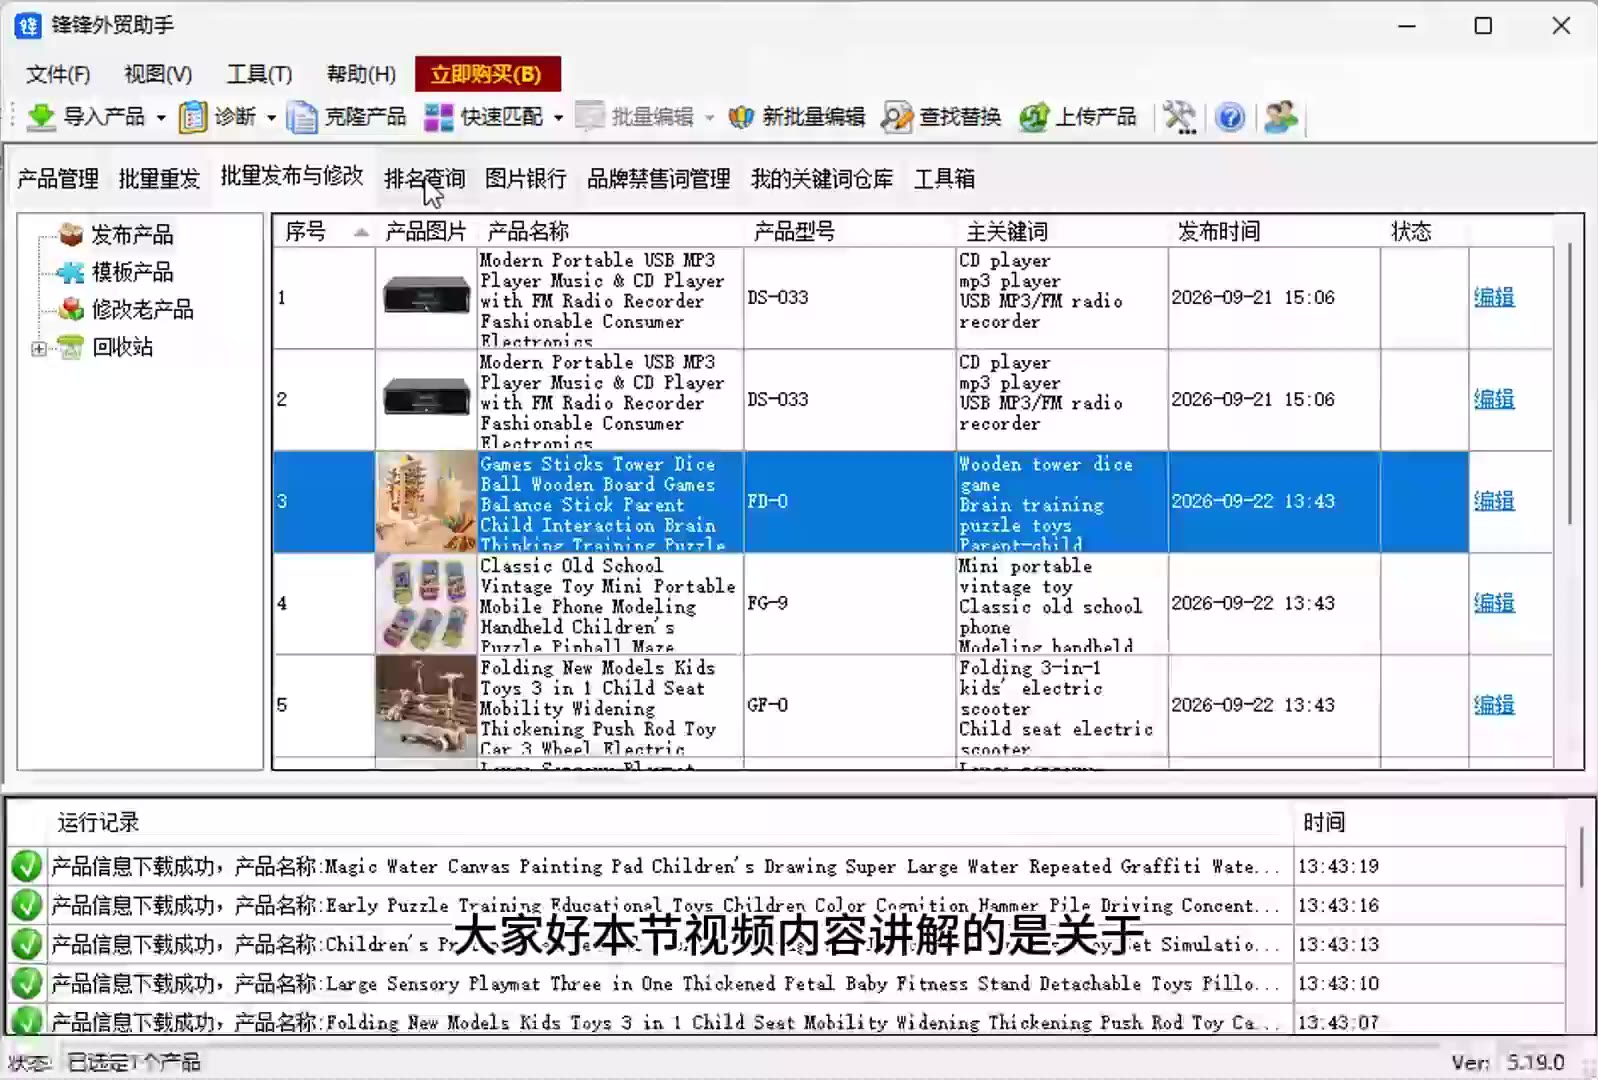Open the 批量编辑 dropdown arrow

click(709, 118)
